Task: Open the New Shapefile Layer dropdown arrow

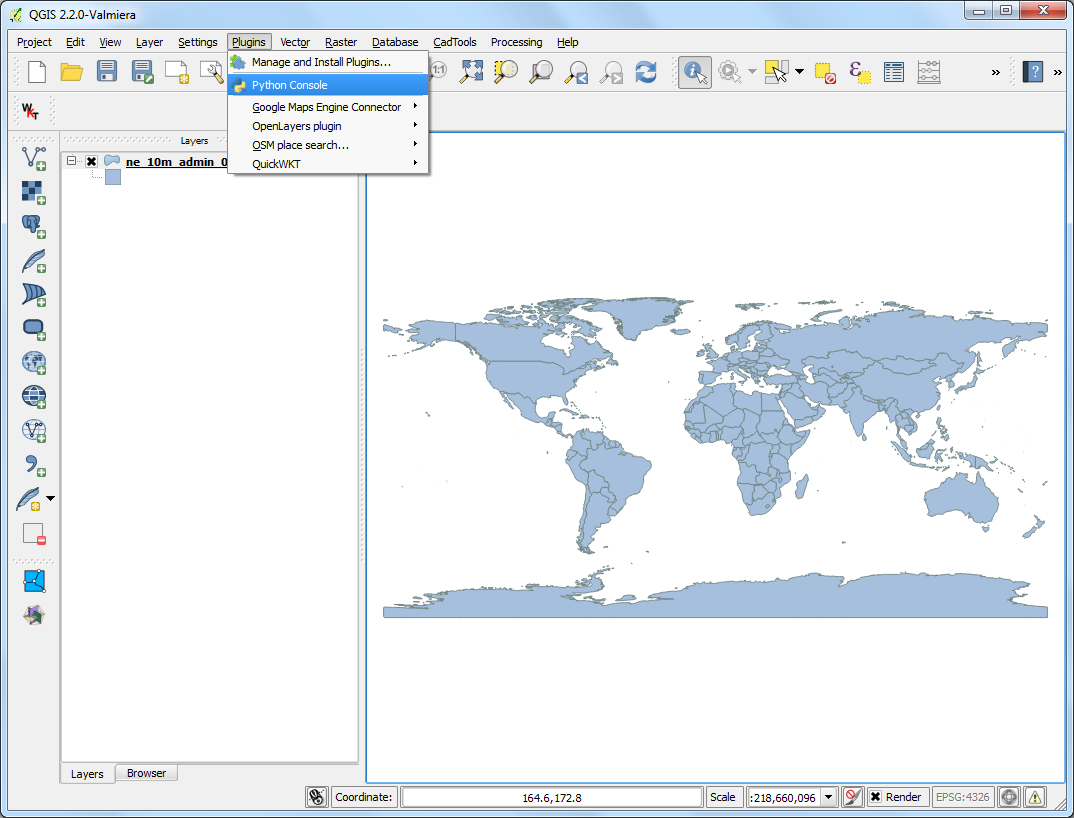Action: [x=50, y=499]
